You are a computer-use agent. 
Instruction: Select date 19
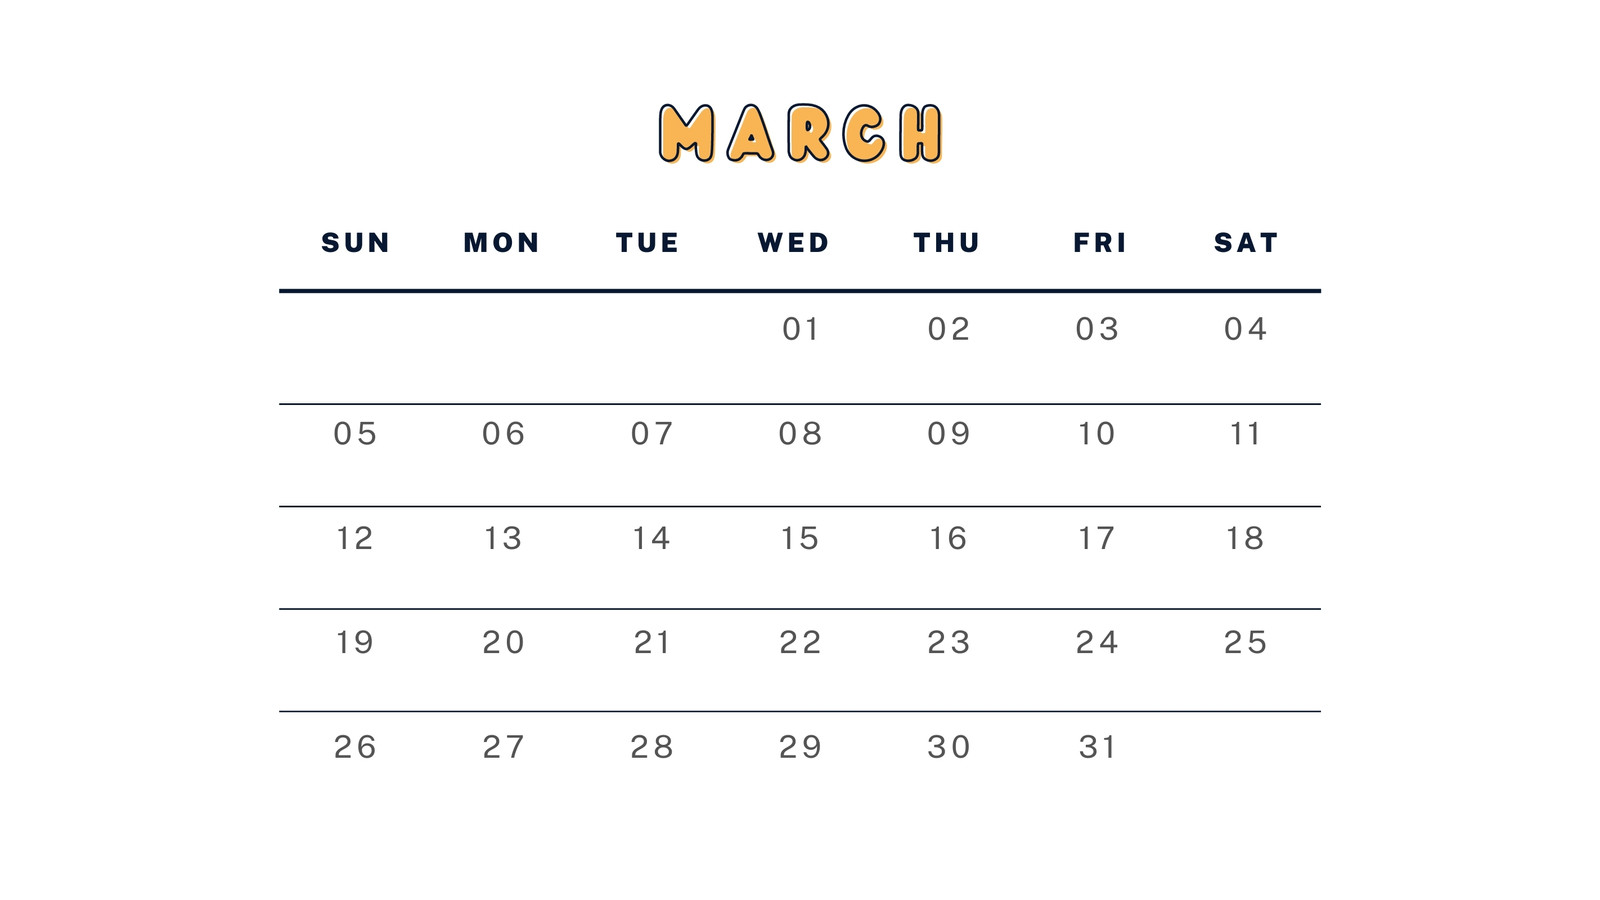coord(355,642)
